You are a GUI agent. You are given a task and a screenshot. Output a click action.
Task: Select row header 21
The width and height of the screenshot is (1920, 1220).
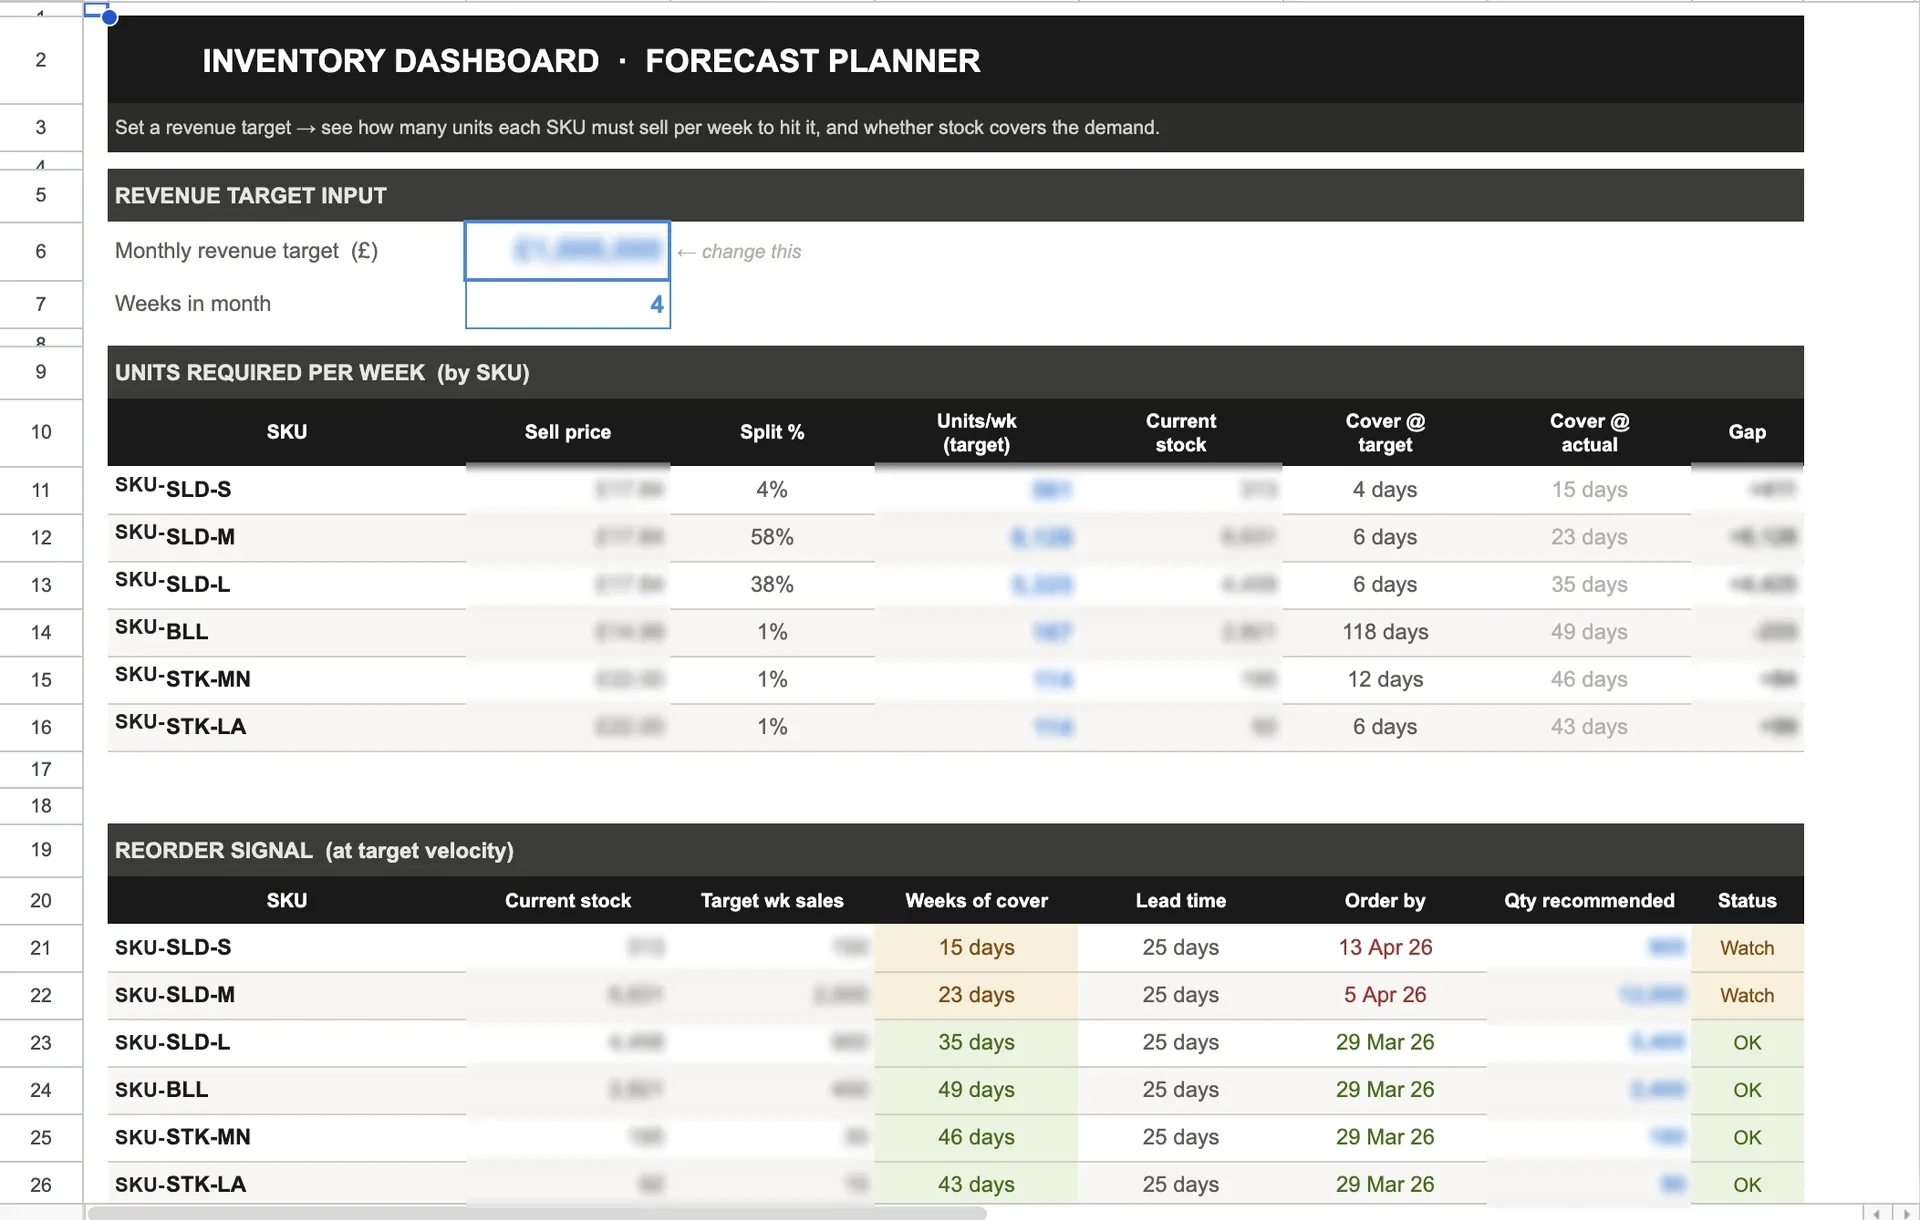pos(41,948)
